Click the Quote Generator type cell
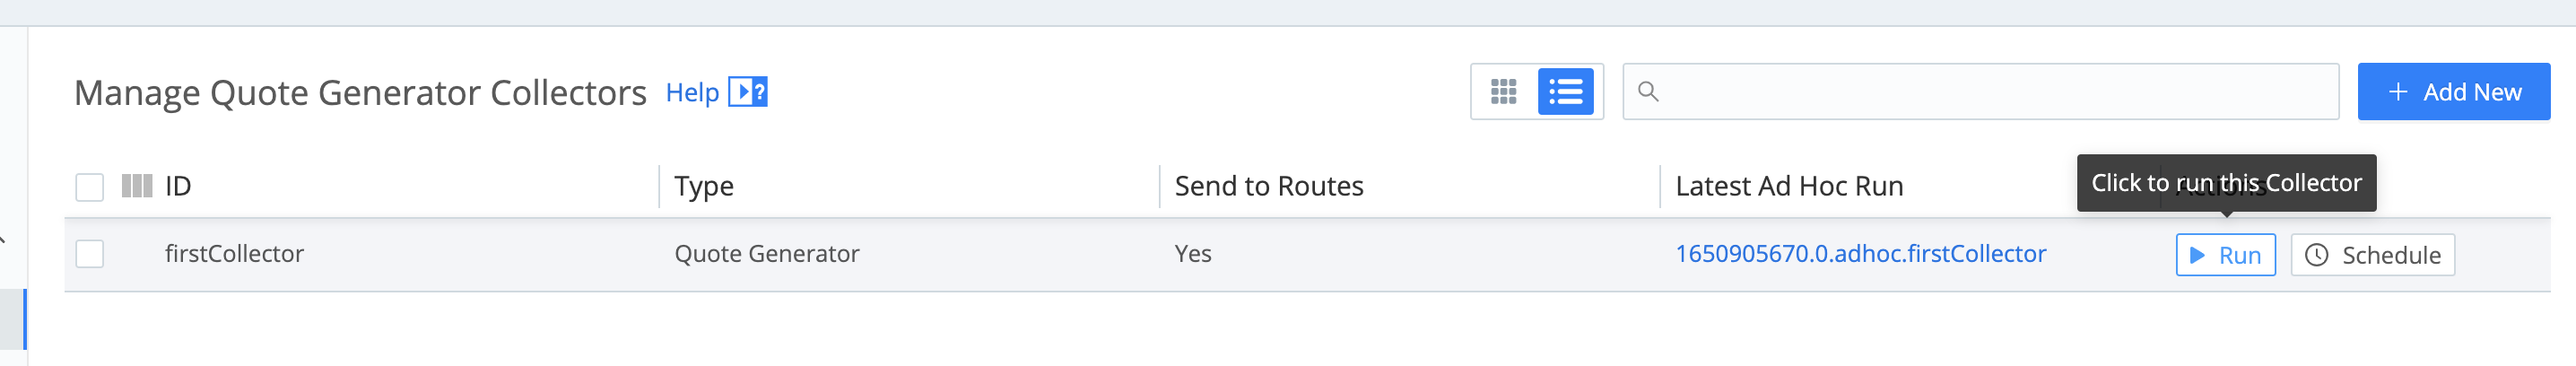Screen dimensions: 2576x366 [x=766, y=254]
